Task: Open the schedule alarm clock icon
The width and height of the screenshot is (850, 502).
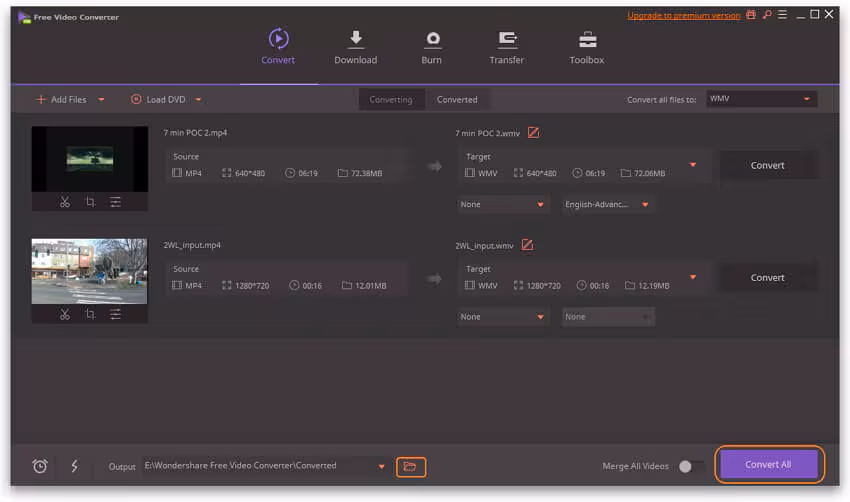Action: 40,466
